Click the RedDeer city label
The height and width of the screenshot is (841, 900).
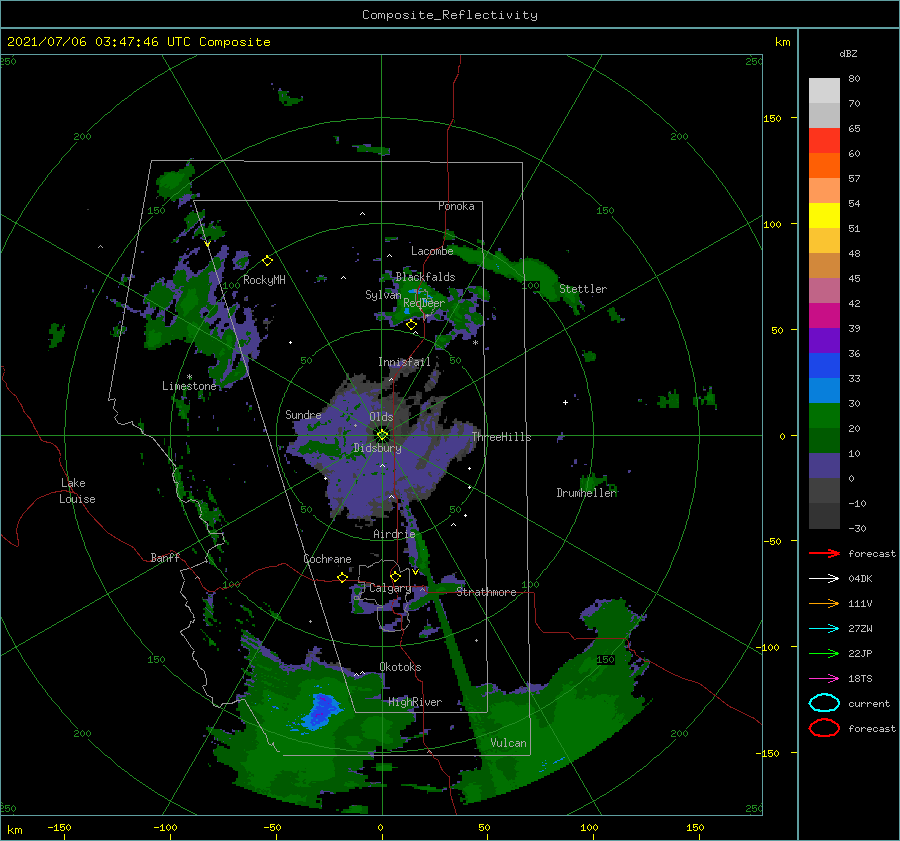(x=424, y=303)
